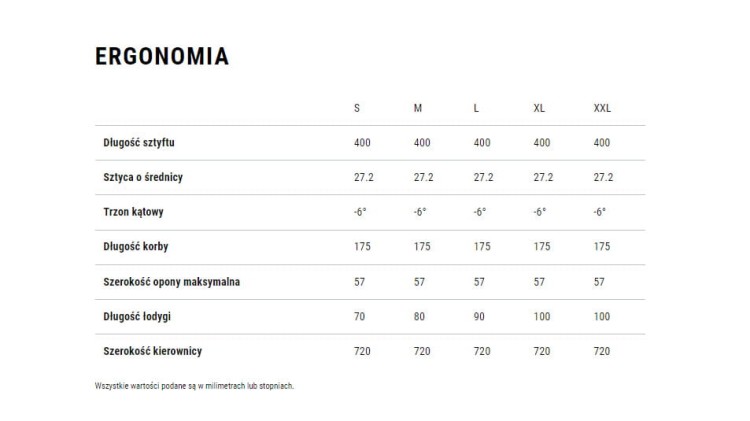Click the Długość sztyftu row label

[x=139, y=143]
